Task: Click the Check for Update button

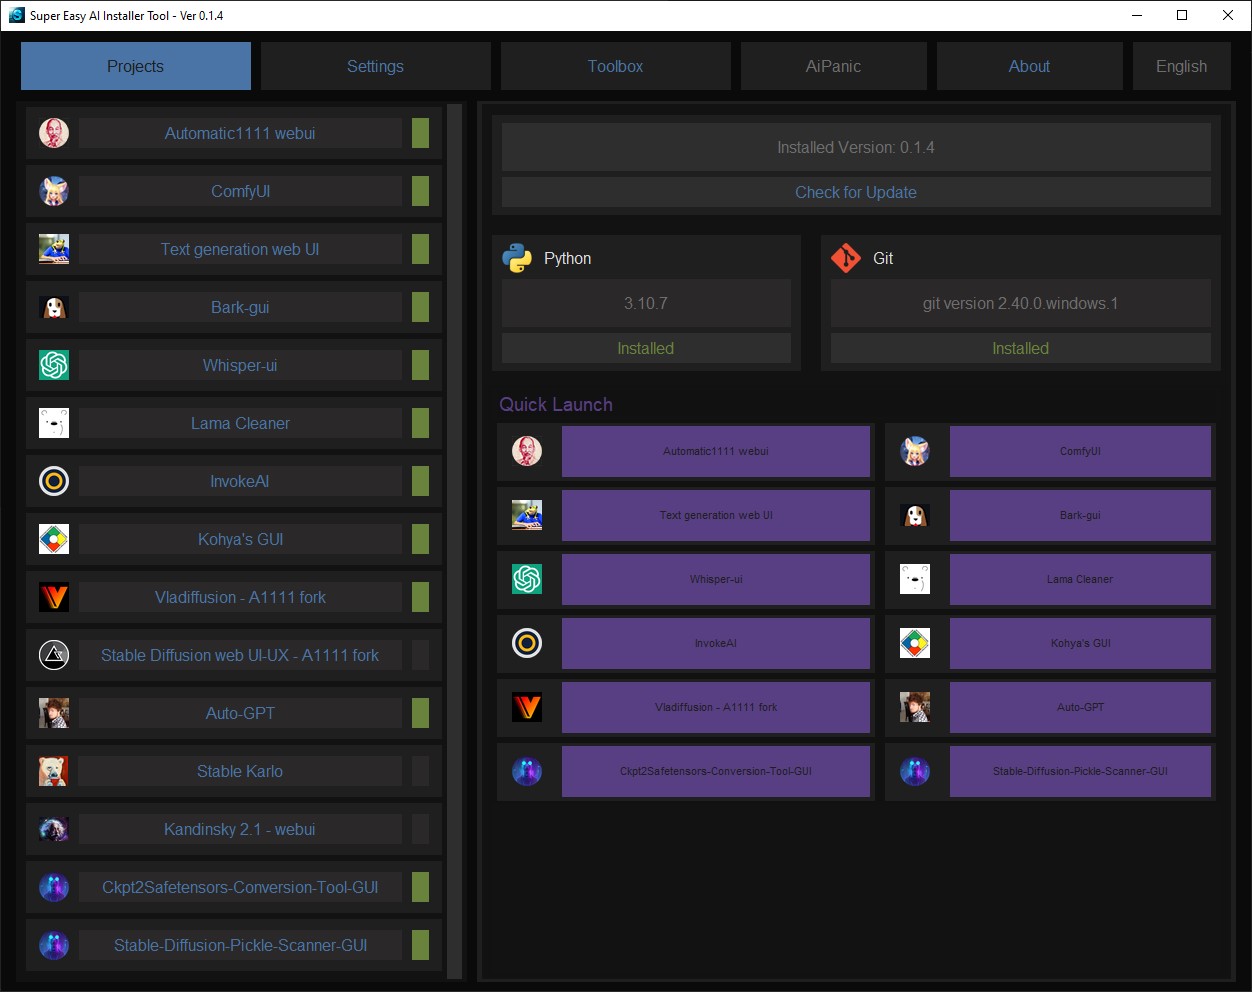Action: [x=855, y=192]
